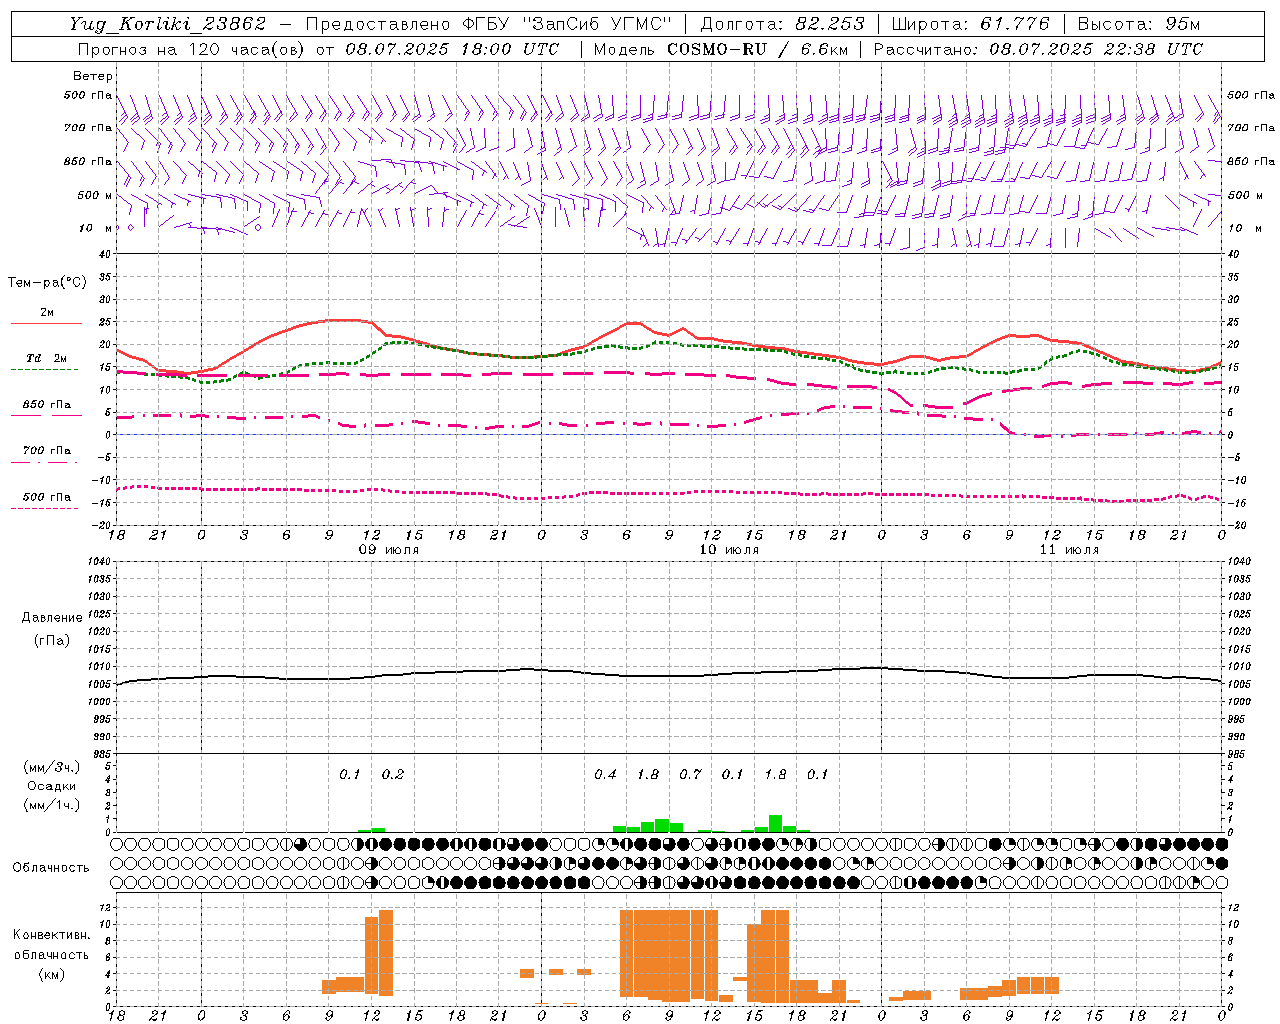
Task: Select the 850 гПа temperature legend entry
Action: 47,405
